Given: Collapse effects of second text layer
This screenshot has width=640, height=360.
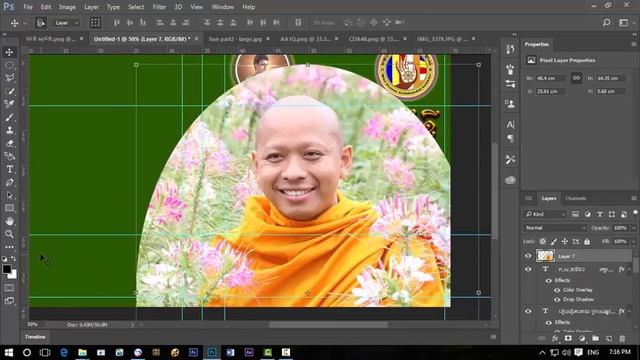Looking at the screenshot, I should pyautogui.click(x=629, y=311).
